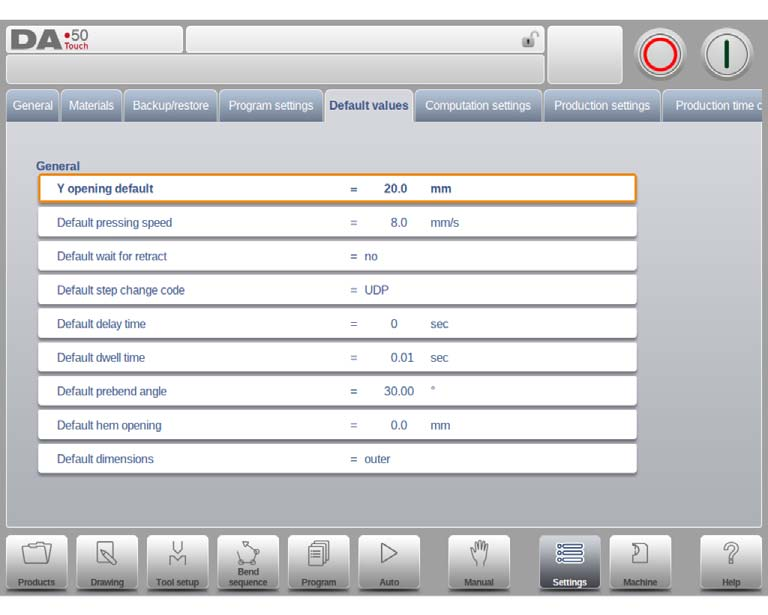This screenshot has width=768, height=615.
Task: Switch to Manual hand icon
Action: (479, 562)
